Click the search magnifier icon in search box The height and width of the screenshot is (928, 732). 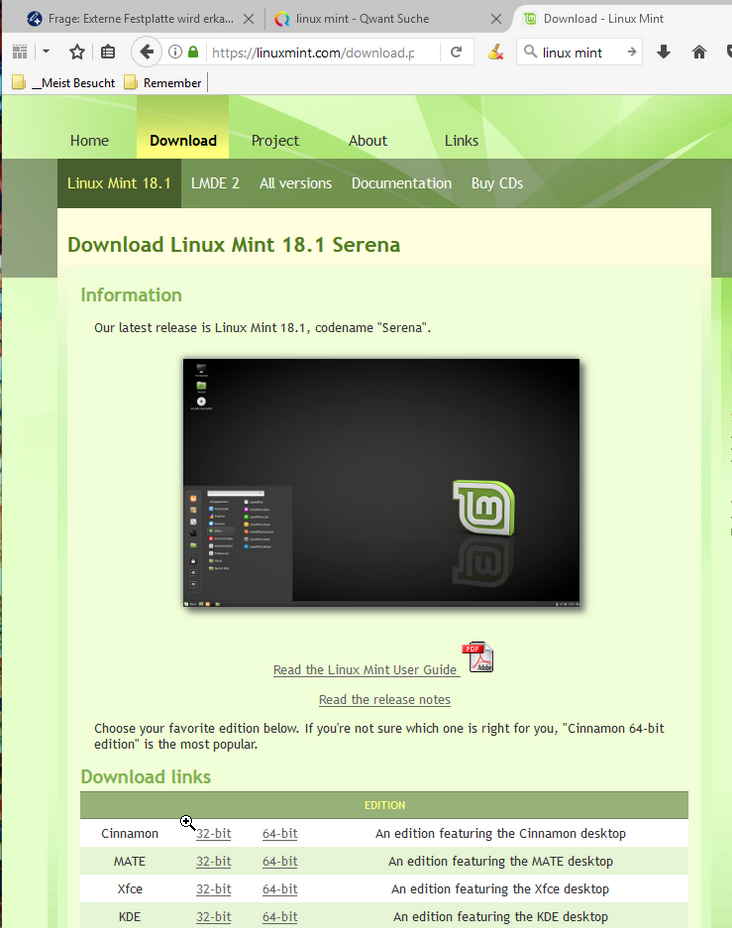click(531, 52)
